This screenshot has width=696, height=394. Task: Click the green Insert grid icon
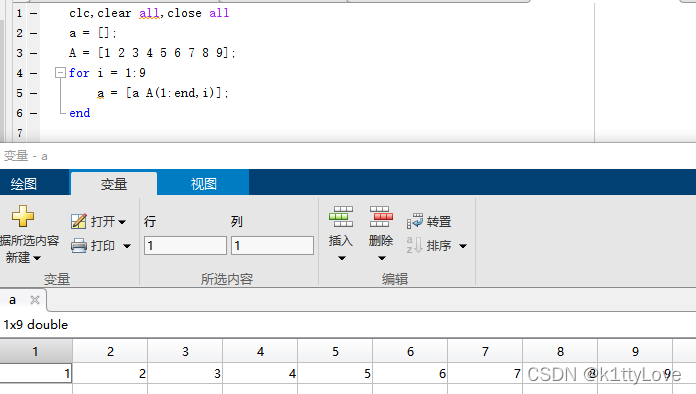click(341, 217)
